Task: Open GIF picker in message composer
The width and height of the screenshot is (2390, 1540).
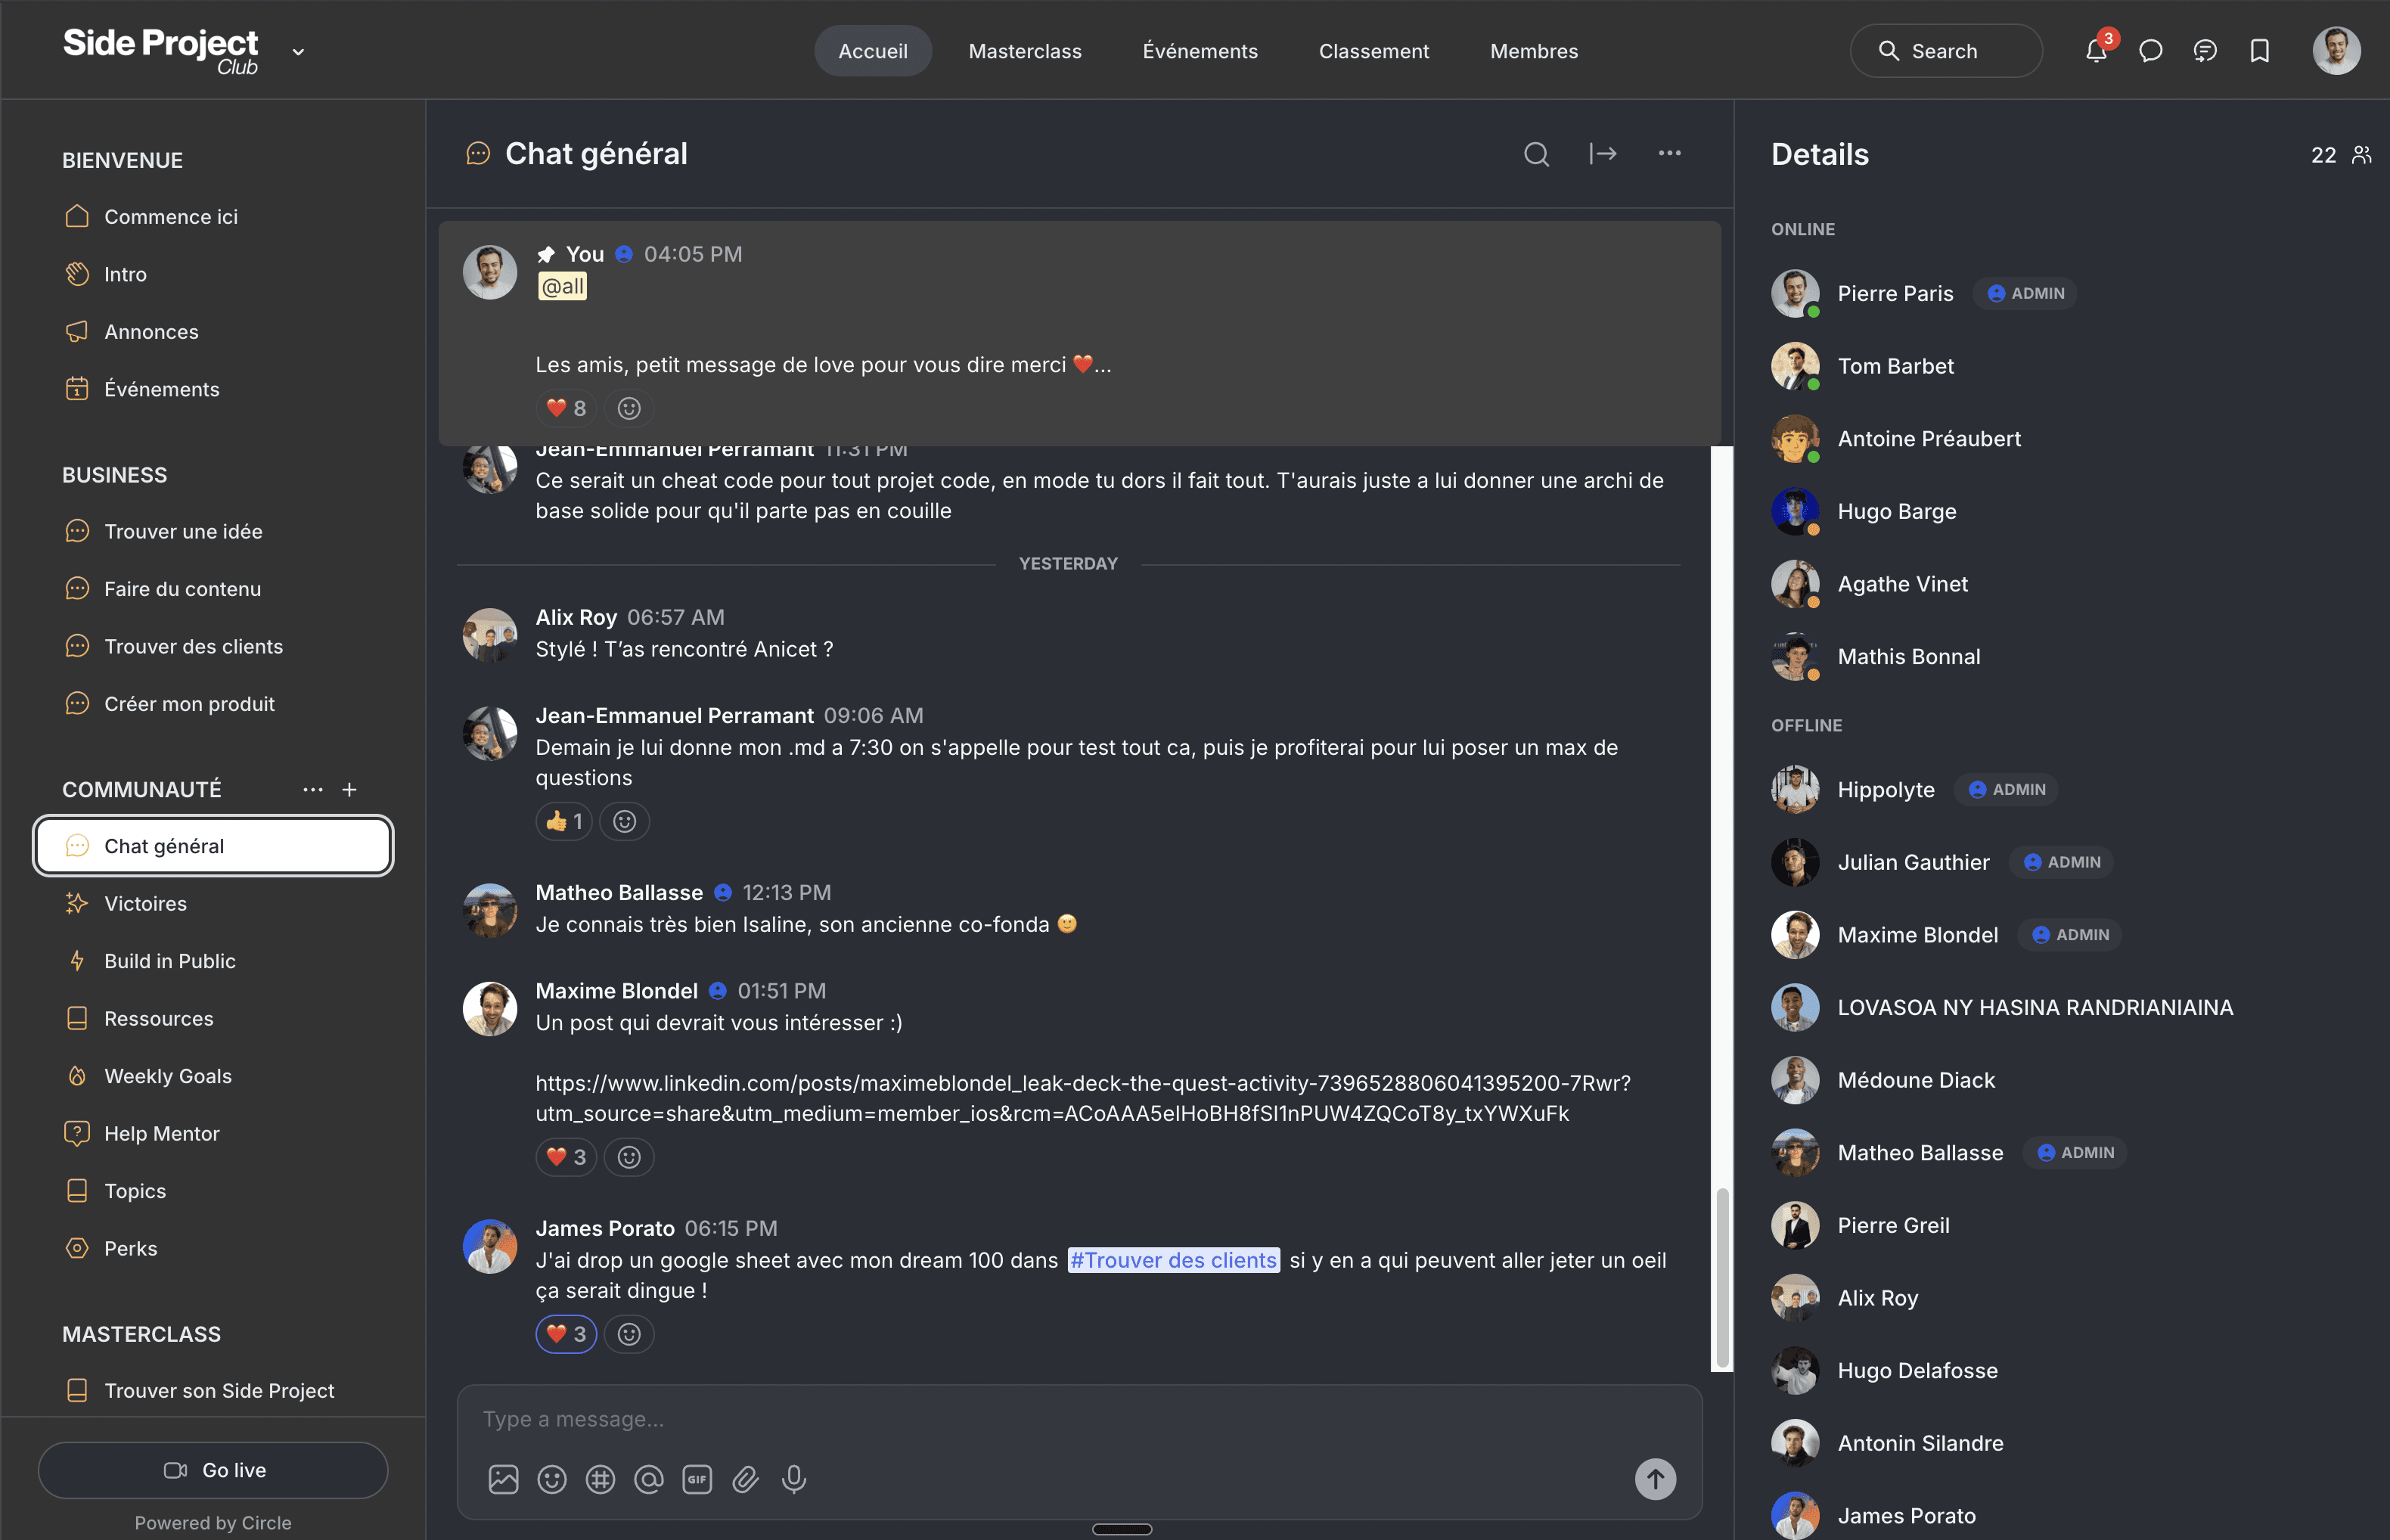Action: pyautogui.click(x=697, y=1479)
